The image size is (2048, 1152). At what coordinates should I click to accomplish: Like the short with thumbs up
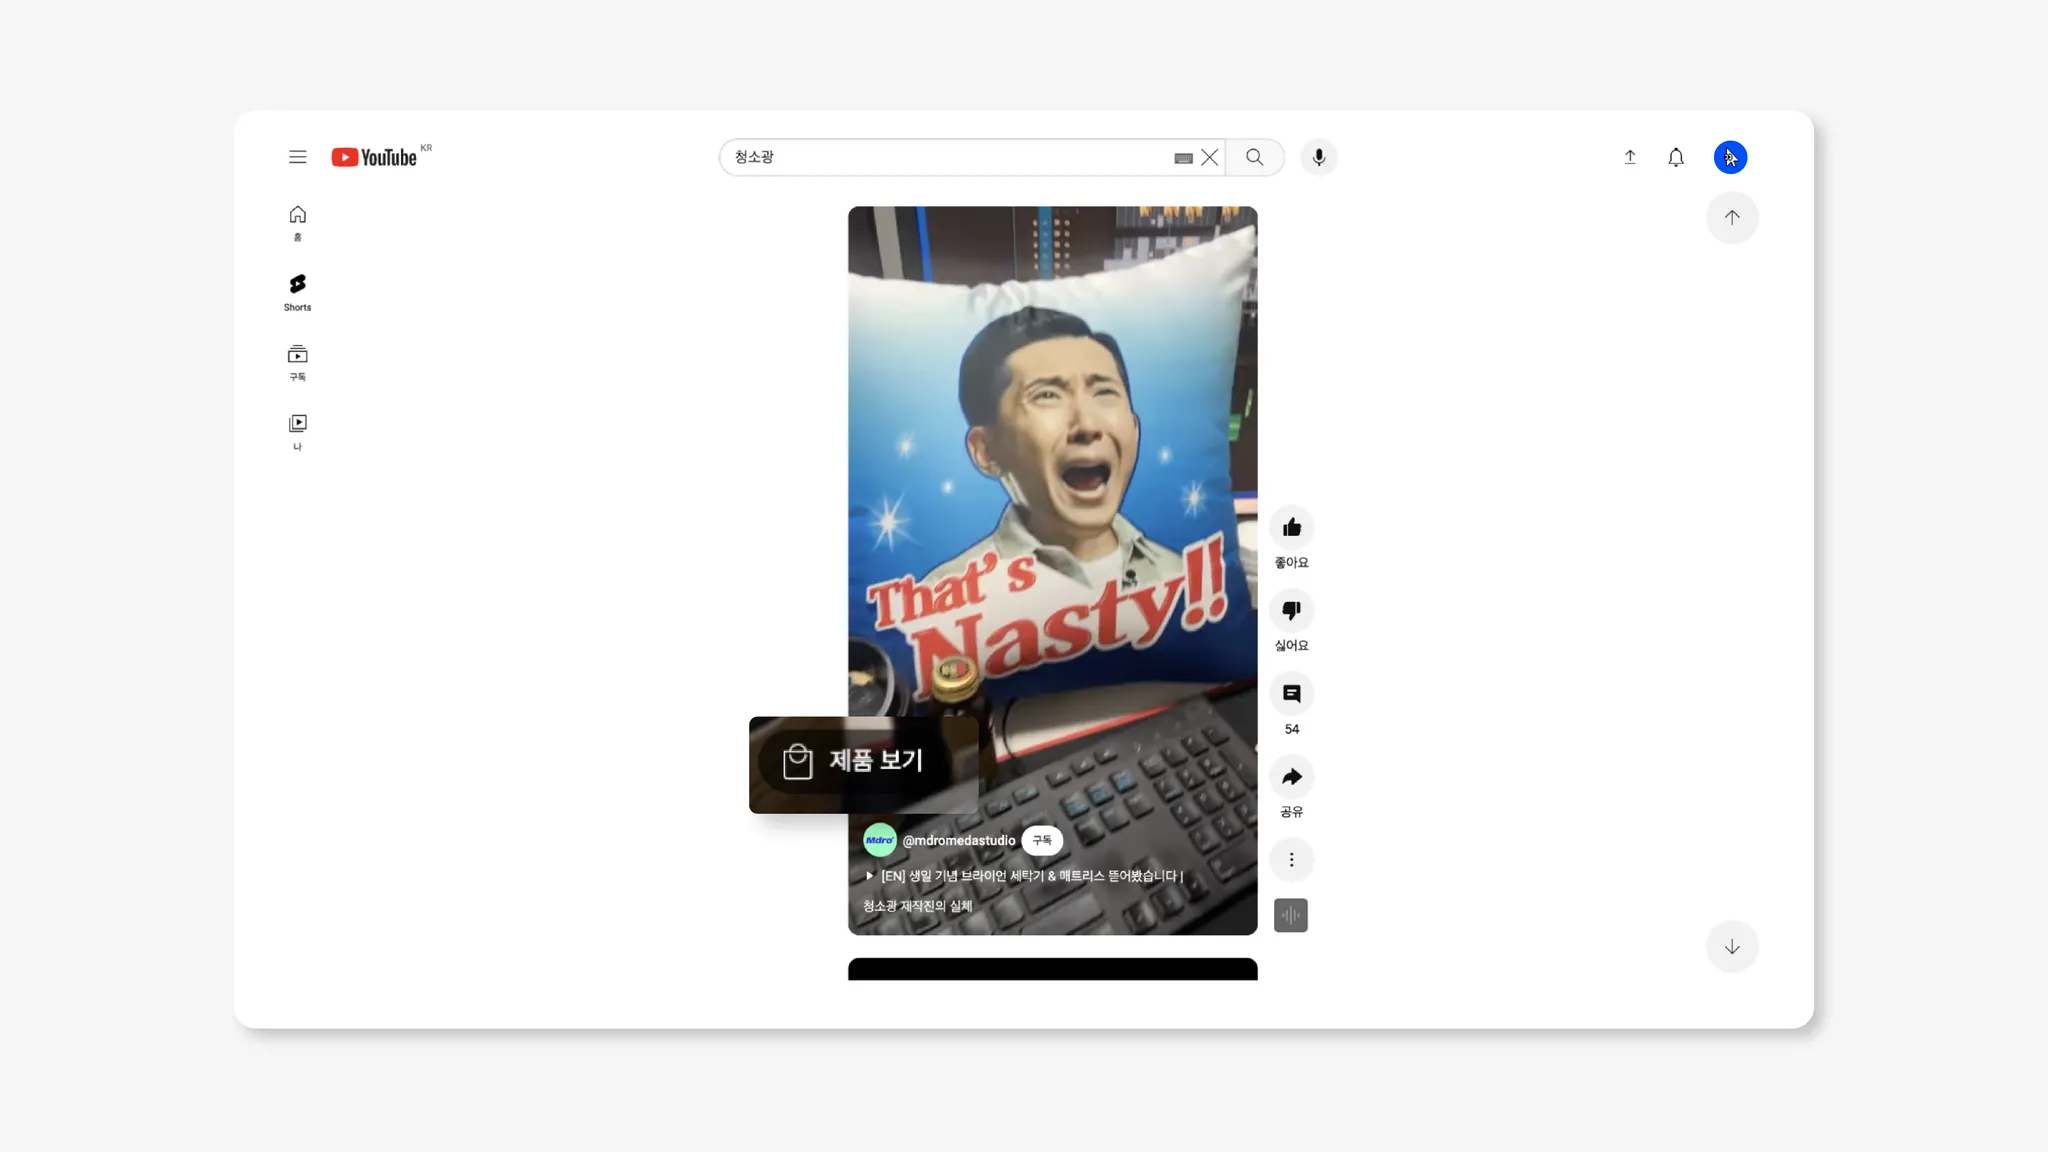(x=1291, y=528)
